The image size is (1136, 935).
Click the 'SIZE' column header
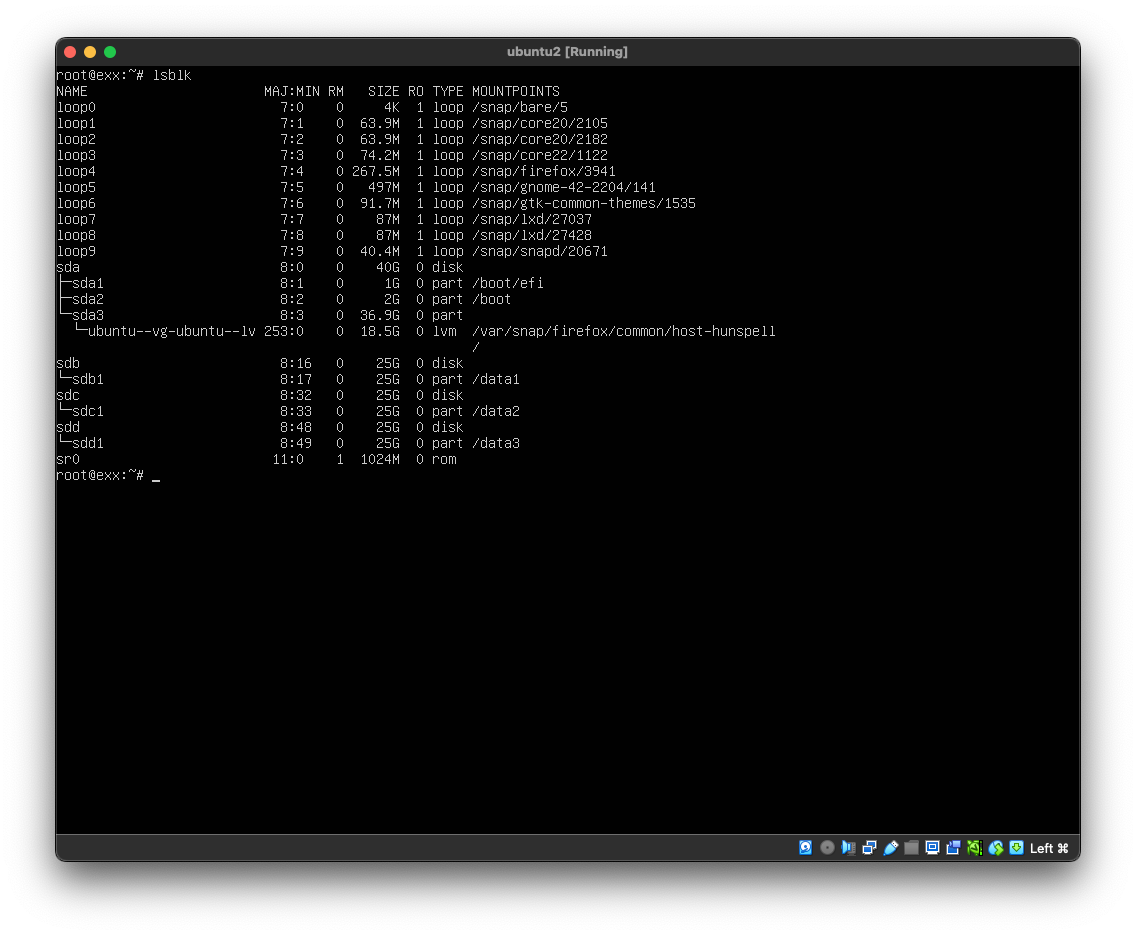[x=383, y=91]
